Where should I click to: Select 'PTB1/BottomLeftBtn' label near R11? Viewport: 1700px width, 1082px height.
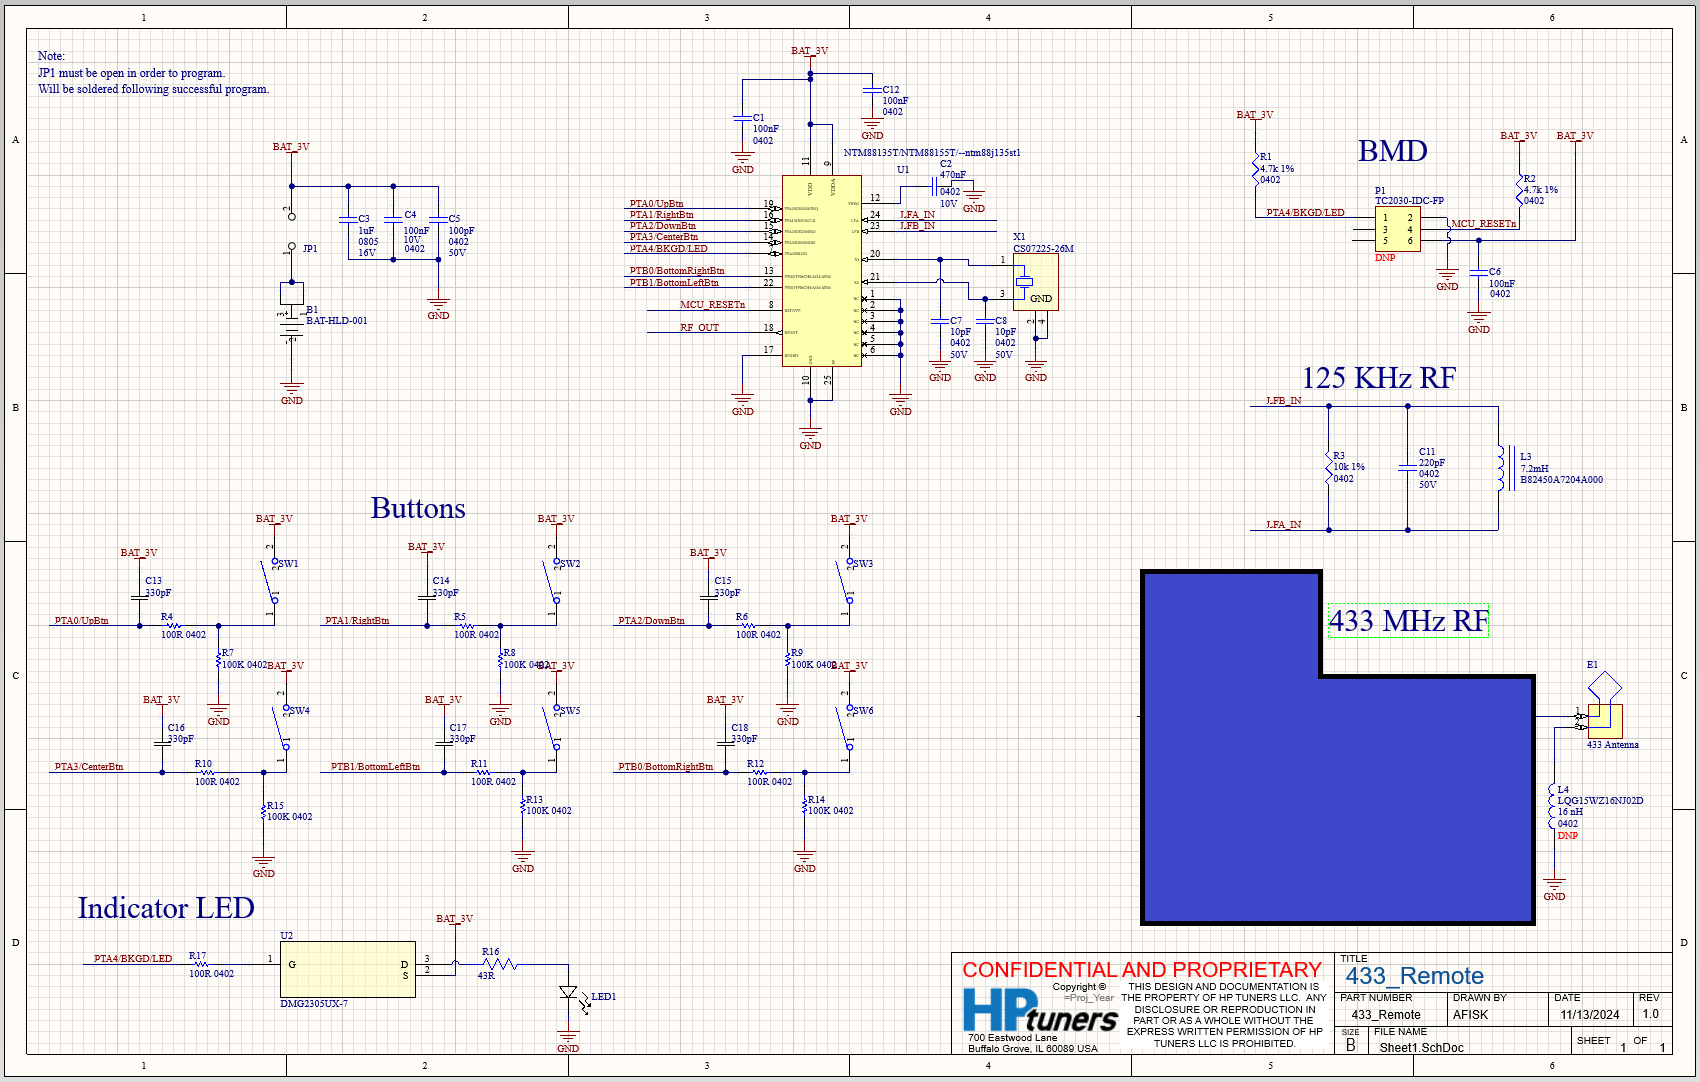(375, 767)
